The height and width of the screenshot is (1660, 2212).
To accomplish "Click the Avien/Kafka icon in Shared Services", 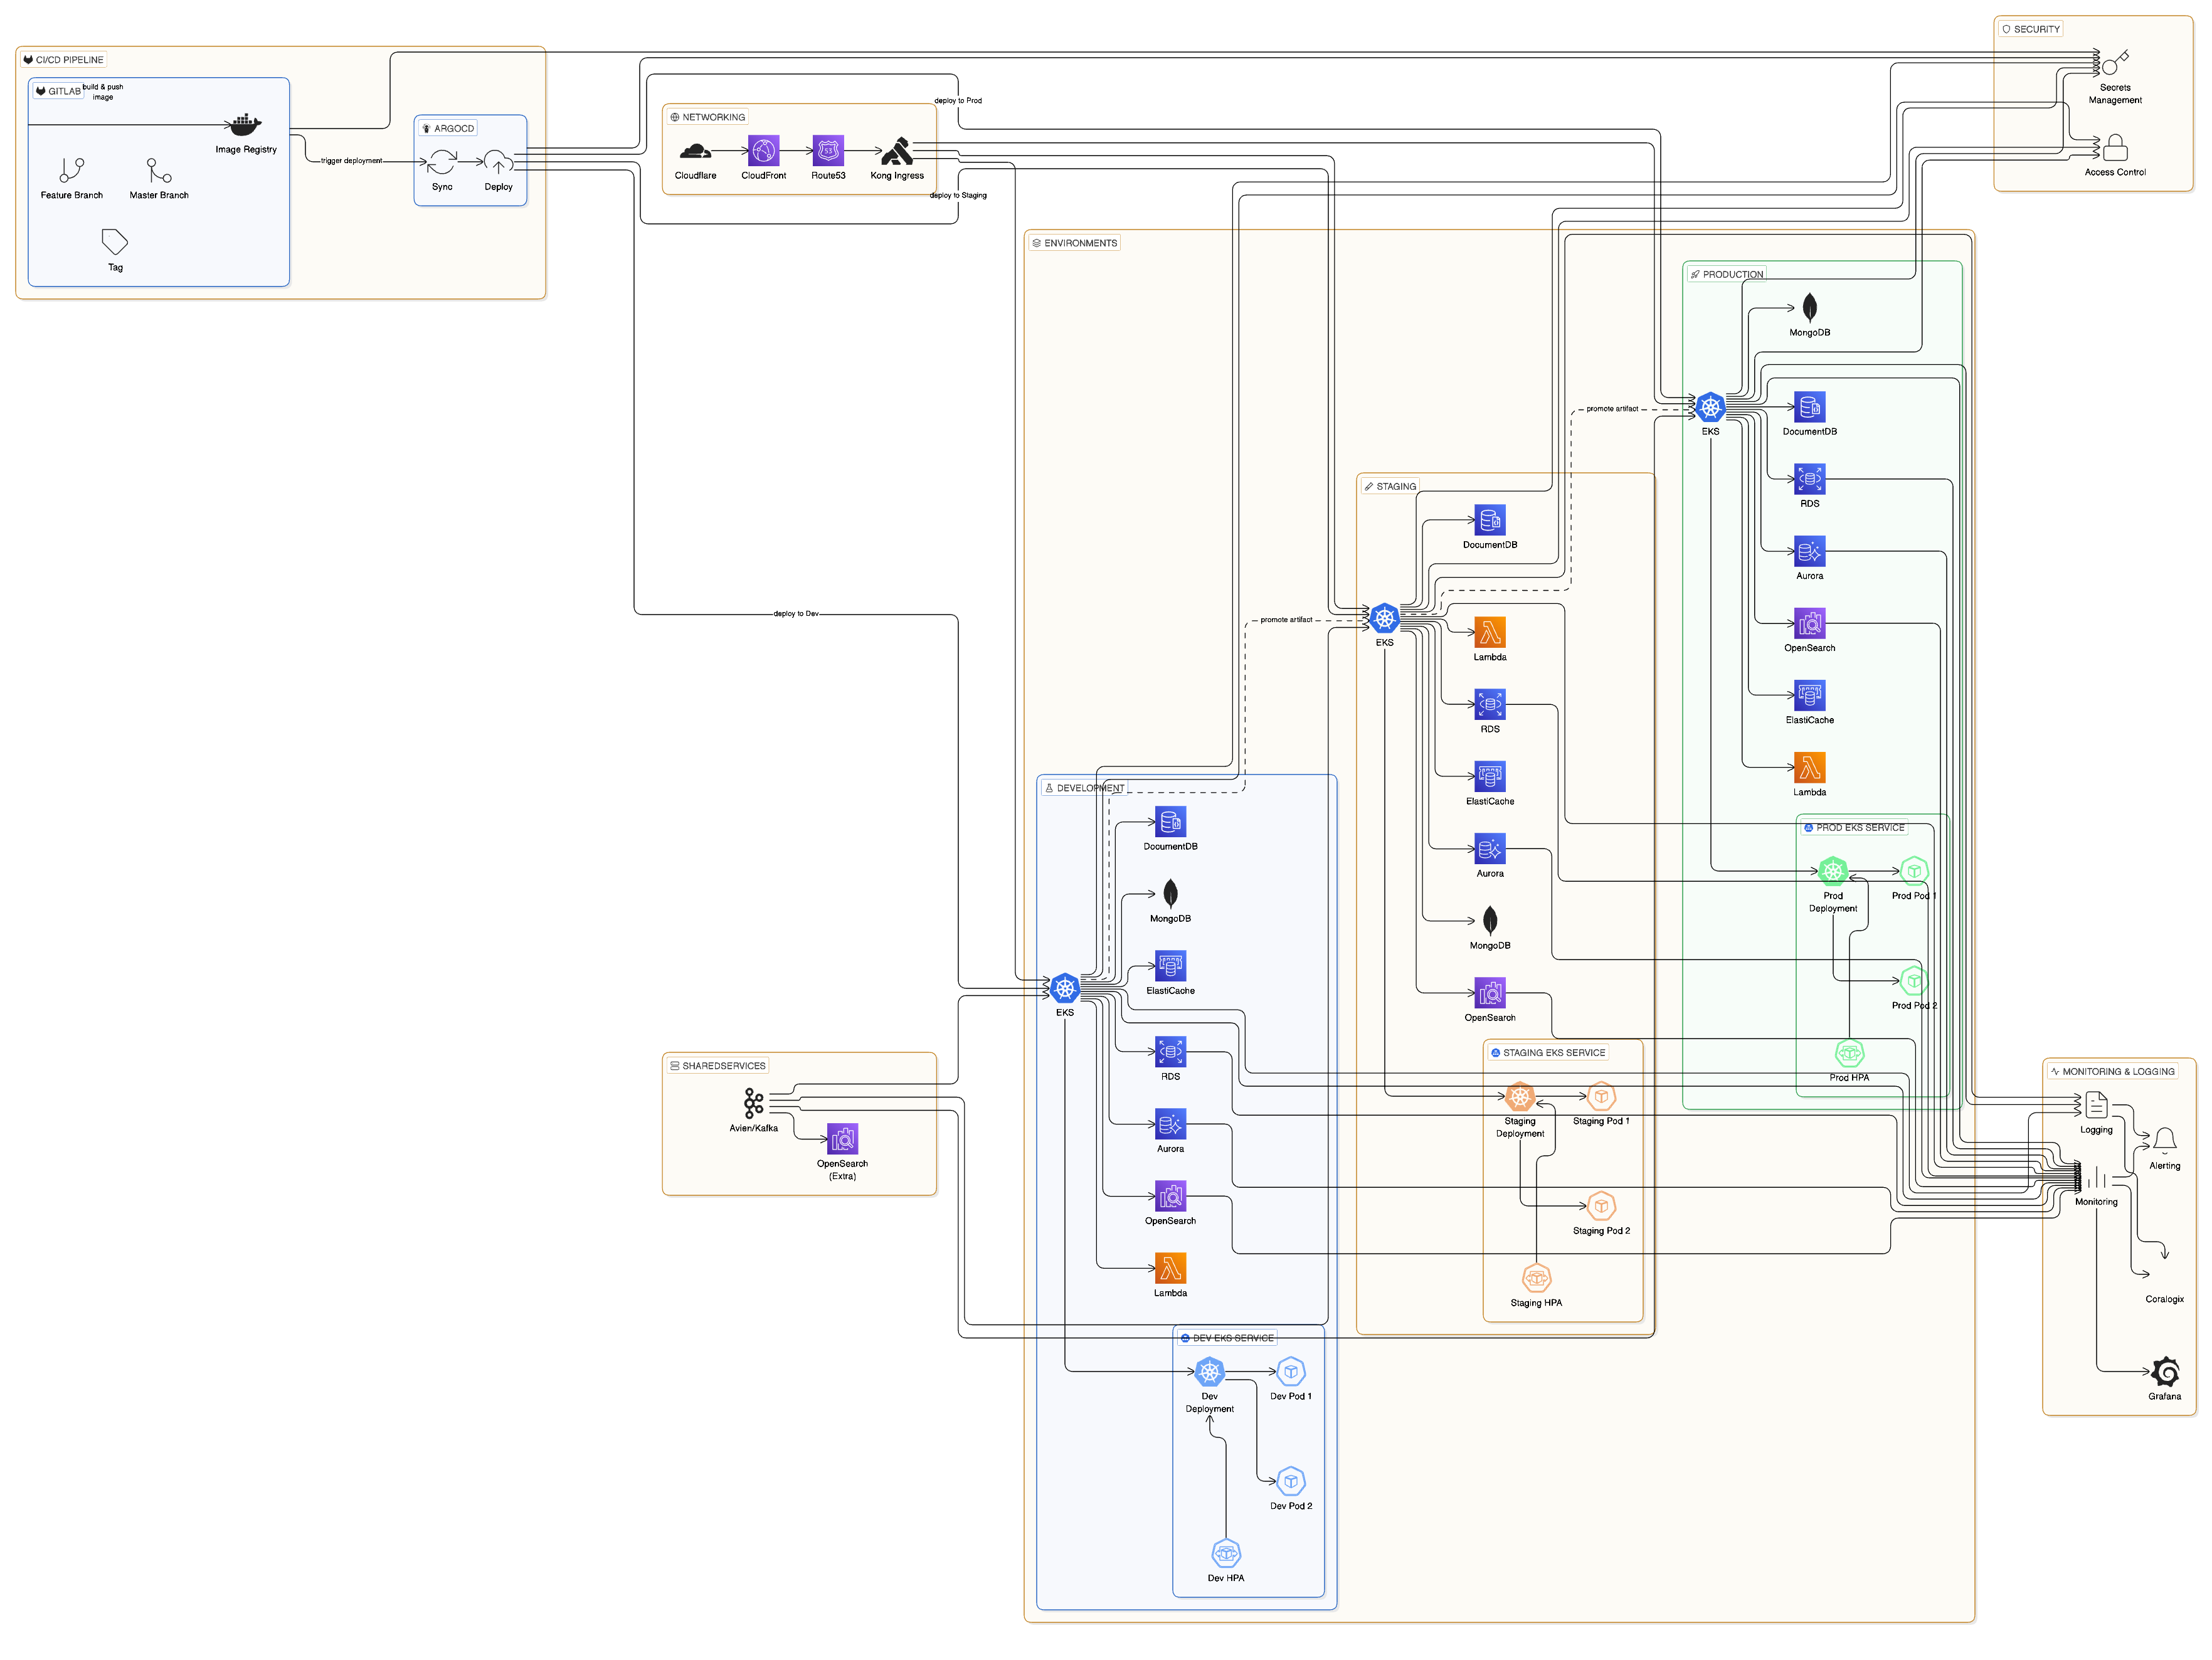I will tap(753, 1103).
